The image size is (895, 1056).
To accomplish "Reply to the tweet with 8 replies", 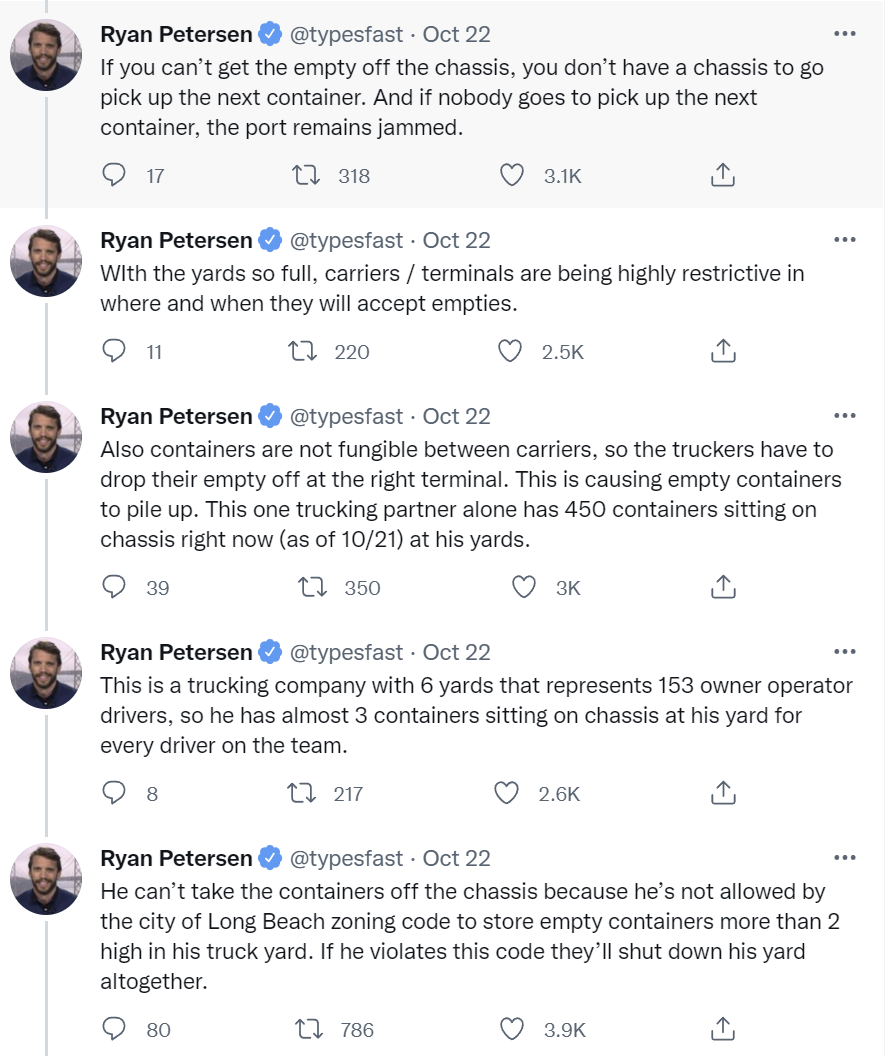I will click(115, 794).
